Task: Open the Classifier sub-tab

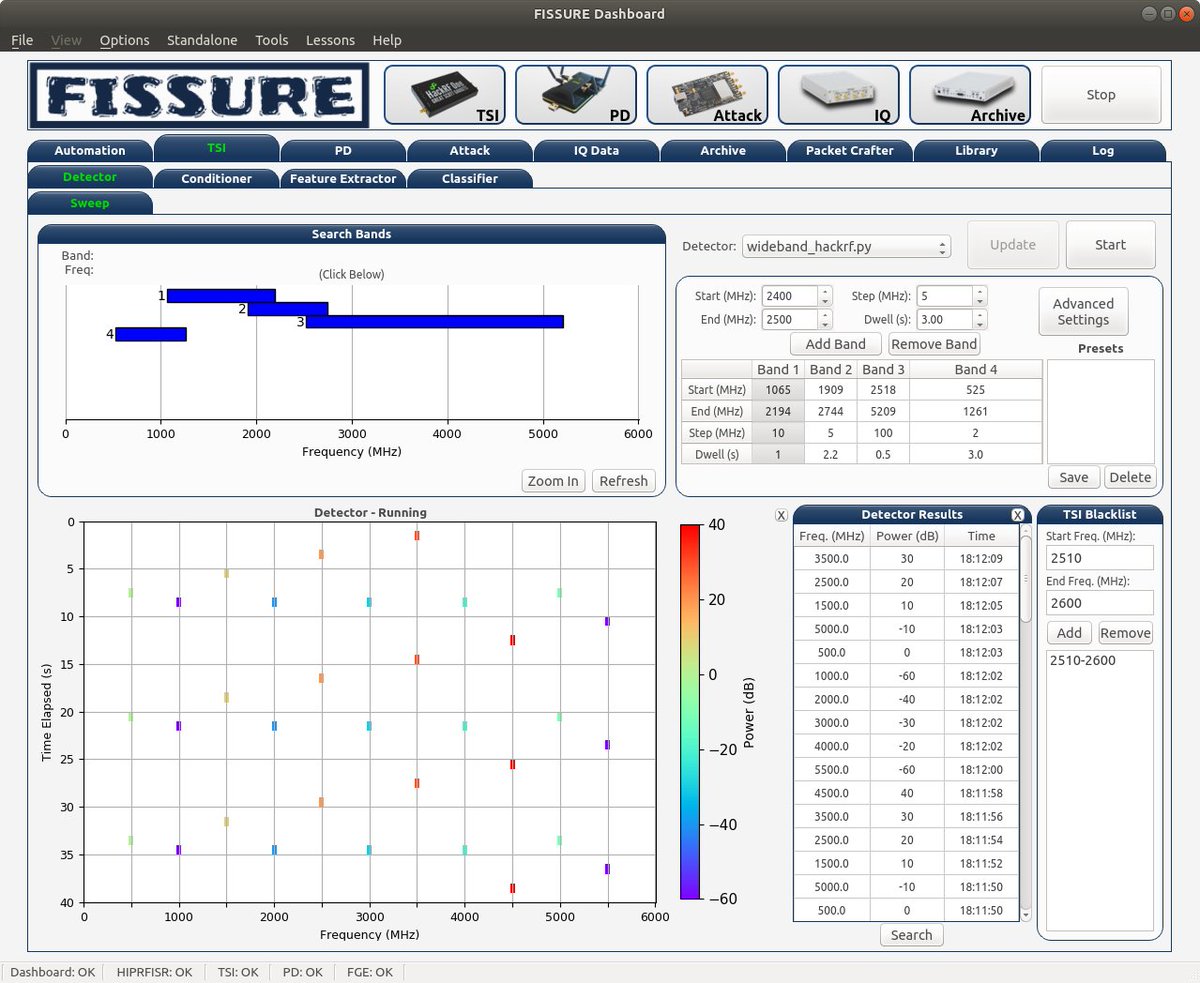Action: [x=470, y=179]
